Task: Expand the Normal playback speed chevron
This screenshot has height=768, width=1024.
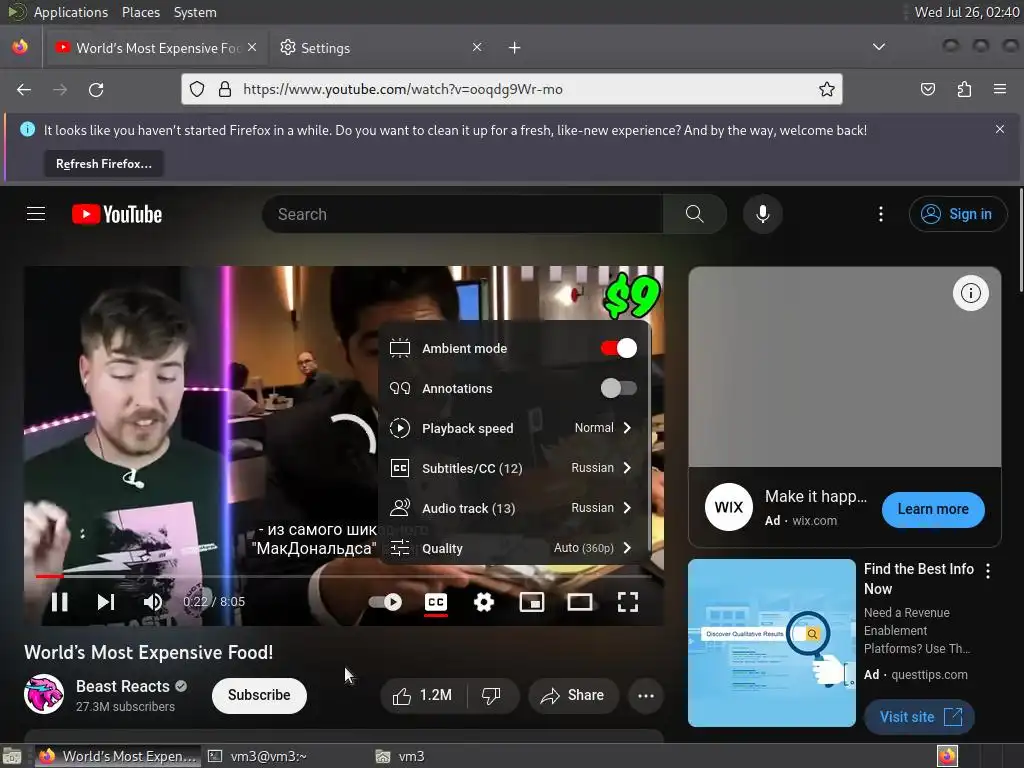Action: coord(627,428)
